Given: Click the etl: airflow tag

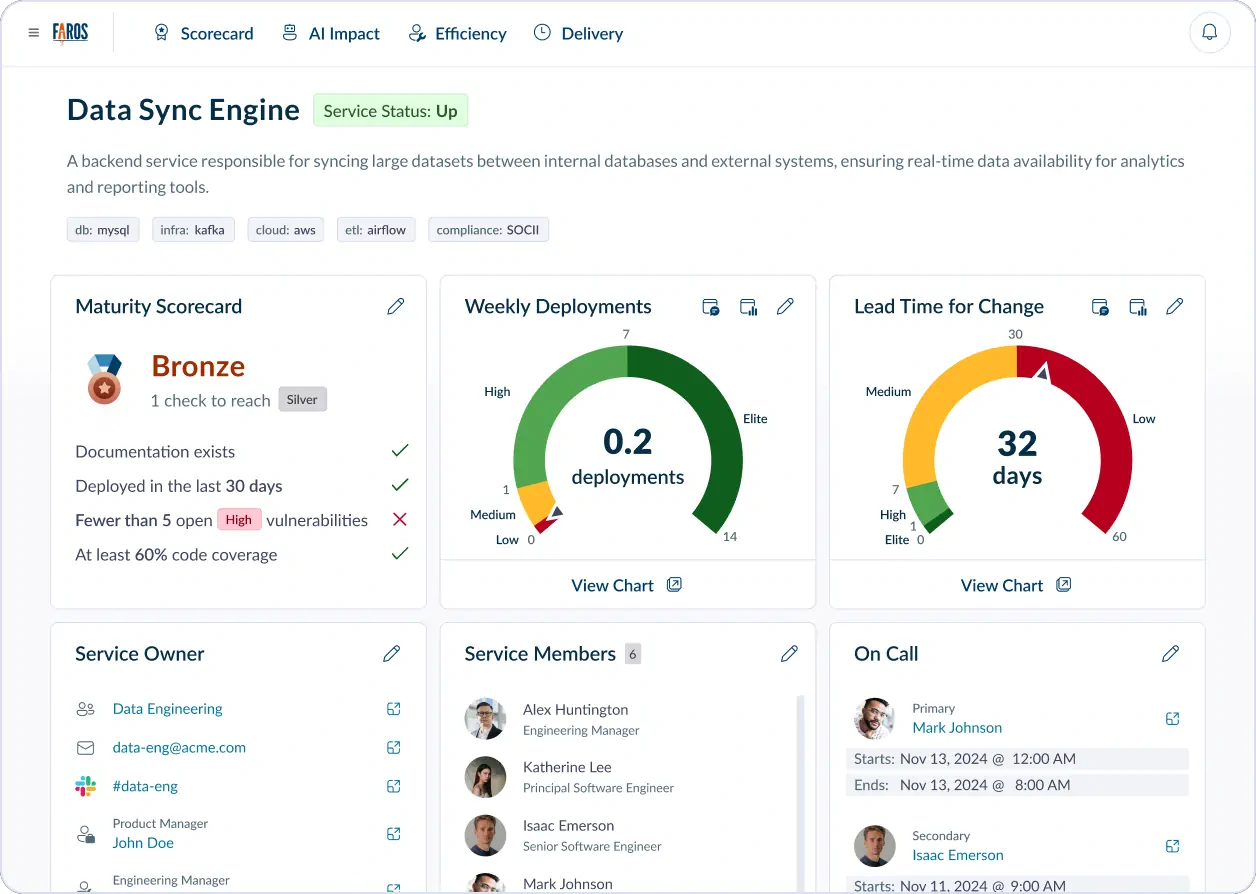Looking at the screenshot, I should [376, 230].
